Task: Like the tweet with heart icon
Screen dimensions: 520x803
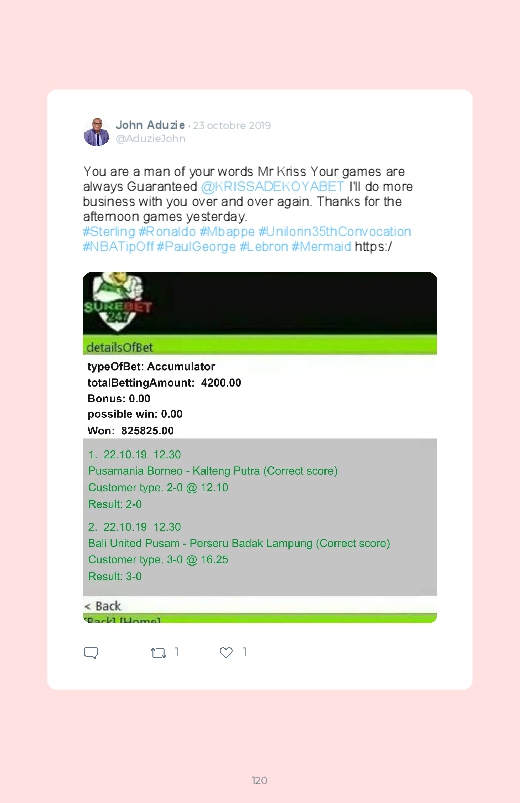Action: 226,652
